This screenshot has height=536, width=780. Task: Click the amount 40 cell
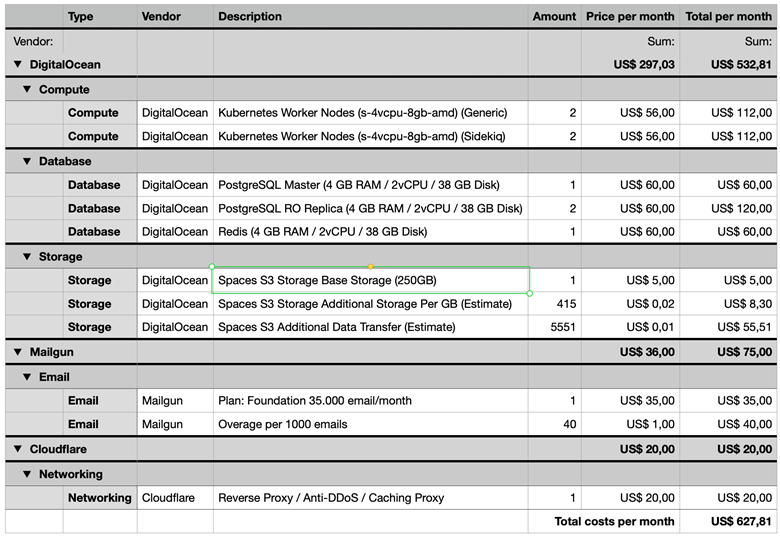click(554, 424)
